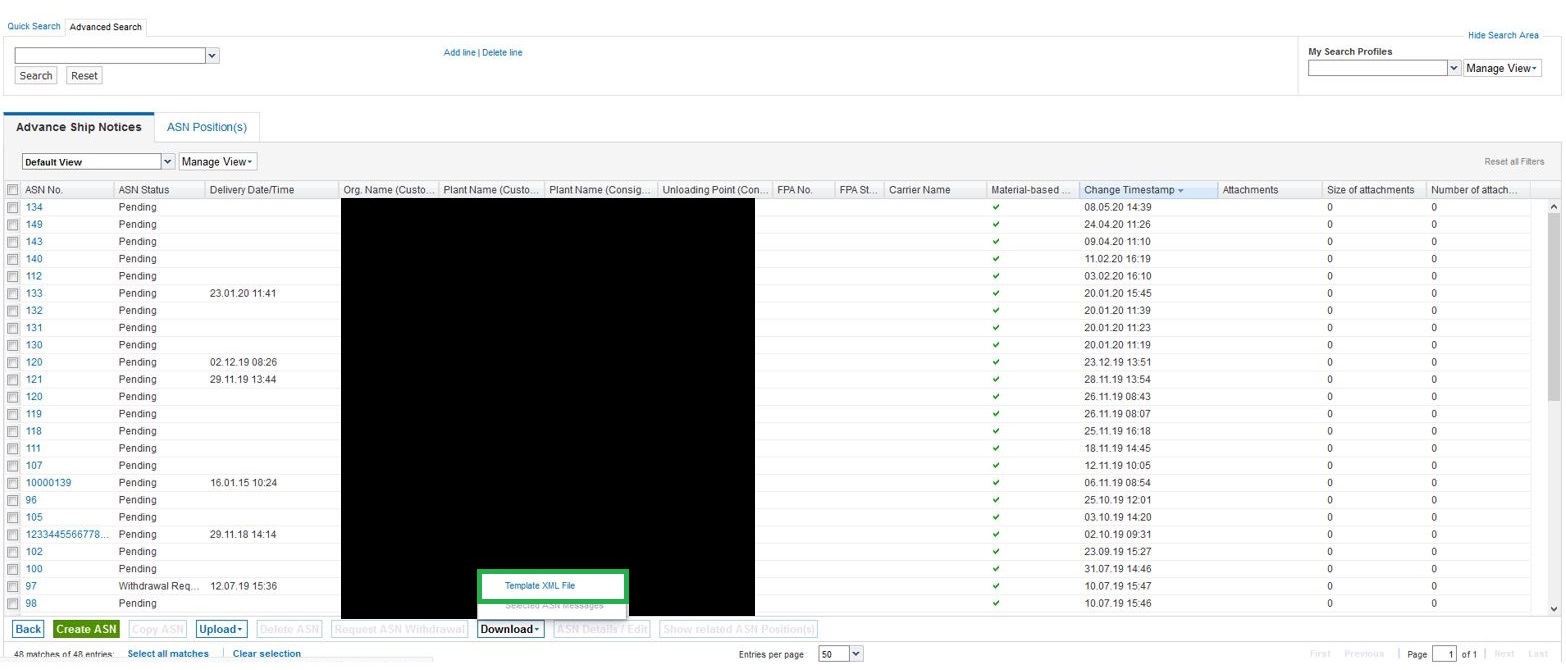The height and width of the screenshot is (670, 1566).
Task: Click the Search button
Action: 36,75
